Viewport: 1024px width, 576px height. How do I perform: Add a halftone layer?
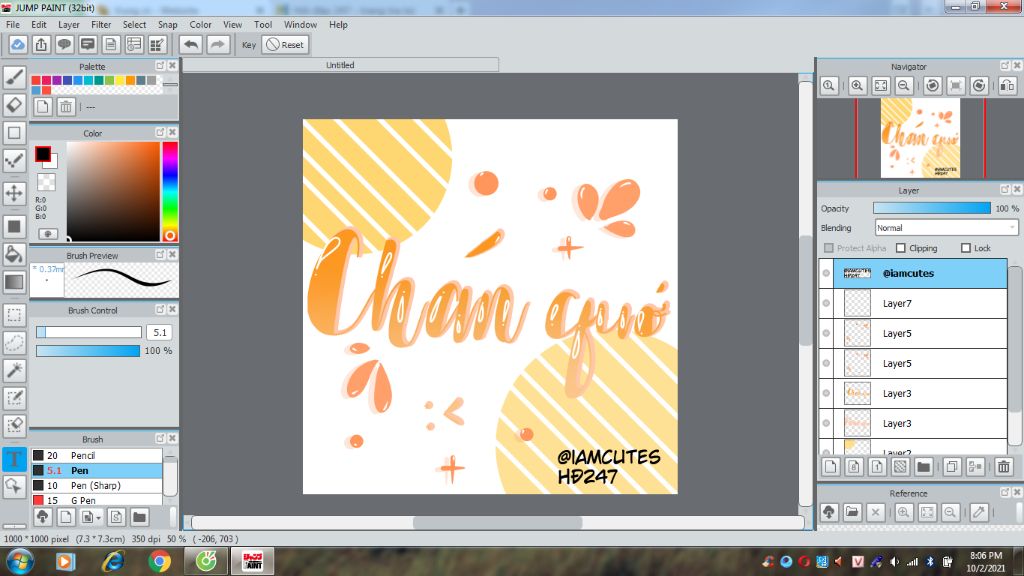point(900,466)
